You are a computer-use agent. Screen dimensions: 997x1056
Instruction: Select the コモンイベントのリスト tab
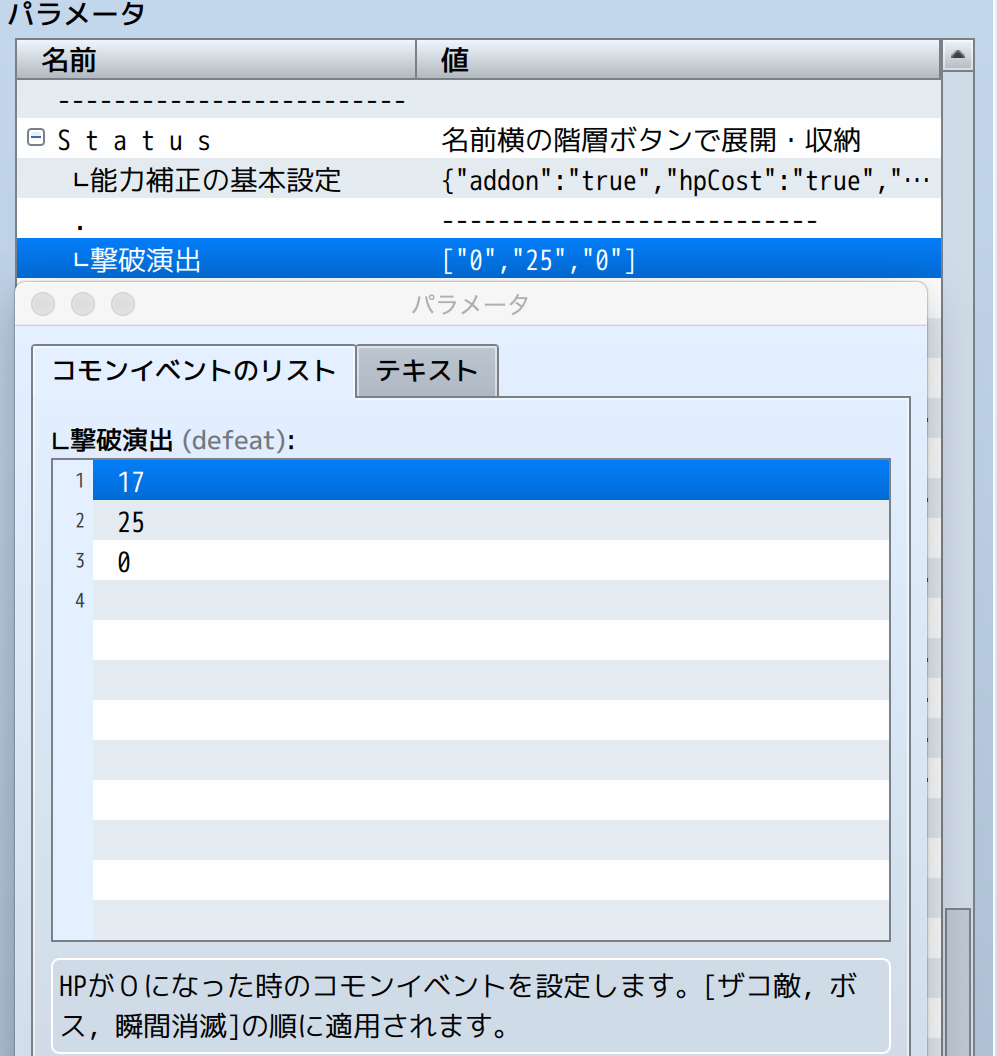coord(194,371)
